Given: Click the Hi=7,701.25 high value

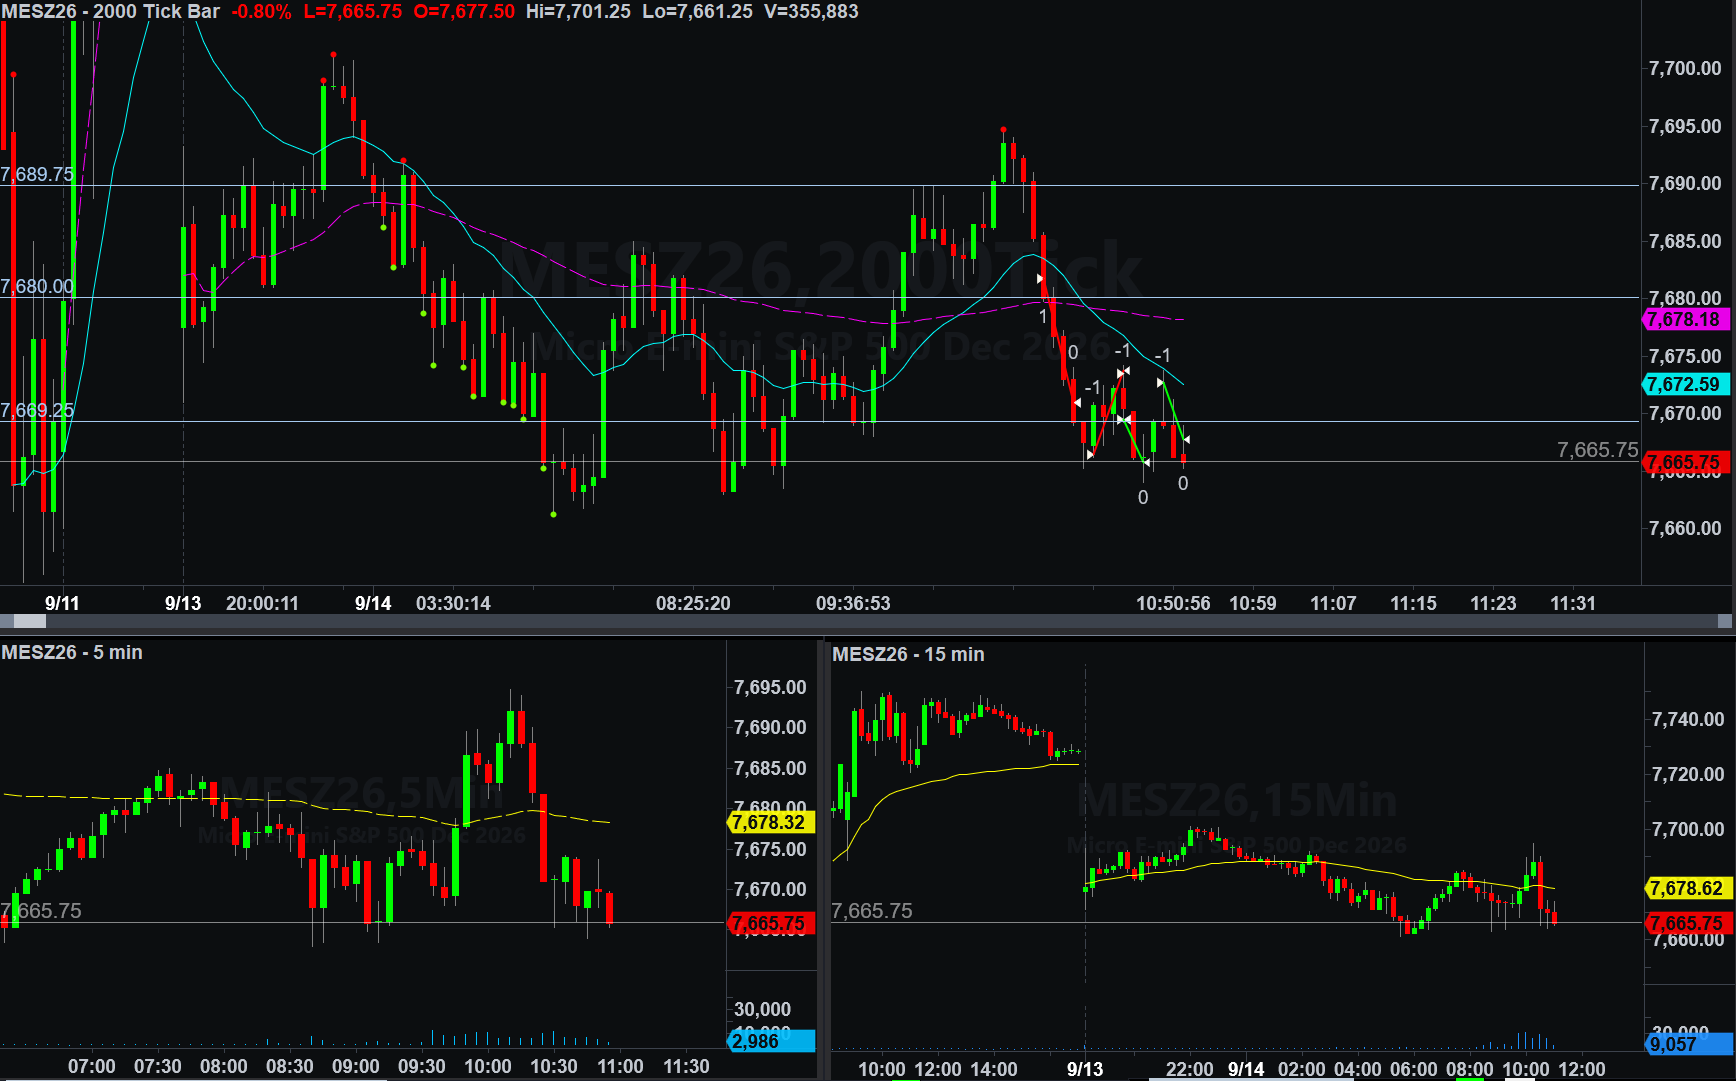Looking at the screenshot, I should tap(578, 12).
